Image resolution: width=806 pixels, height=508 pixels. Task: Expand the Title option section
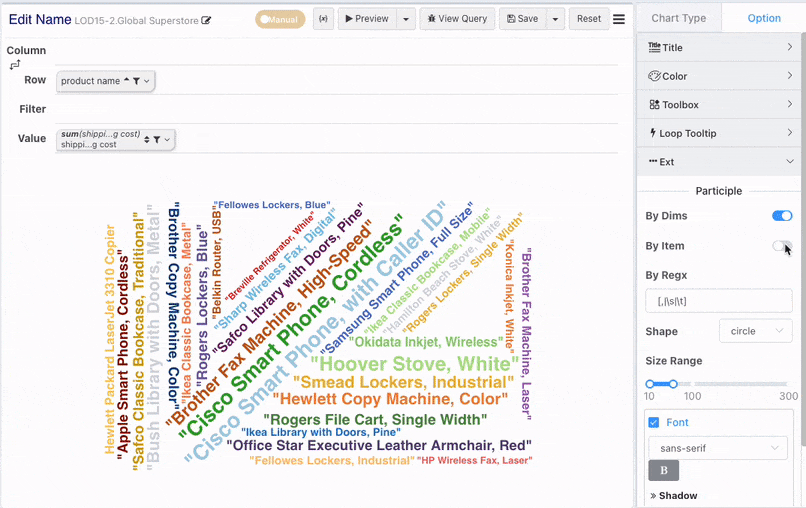point(719,47)
